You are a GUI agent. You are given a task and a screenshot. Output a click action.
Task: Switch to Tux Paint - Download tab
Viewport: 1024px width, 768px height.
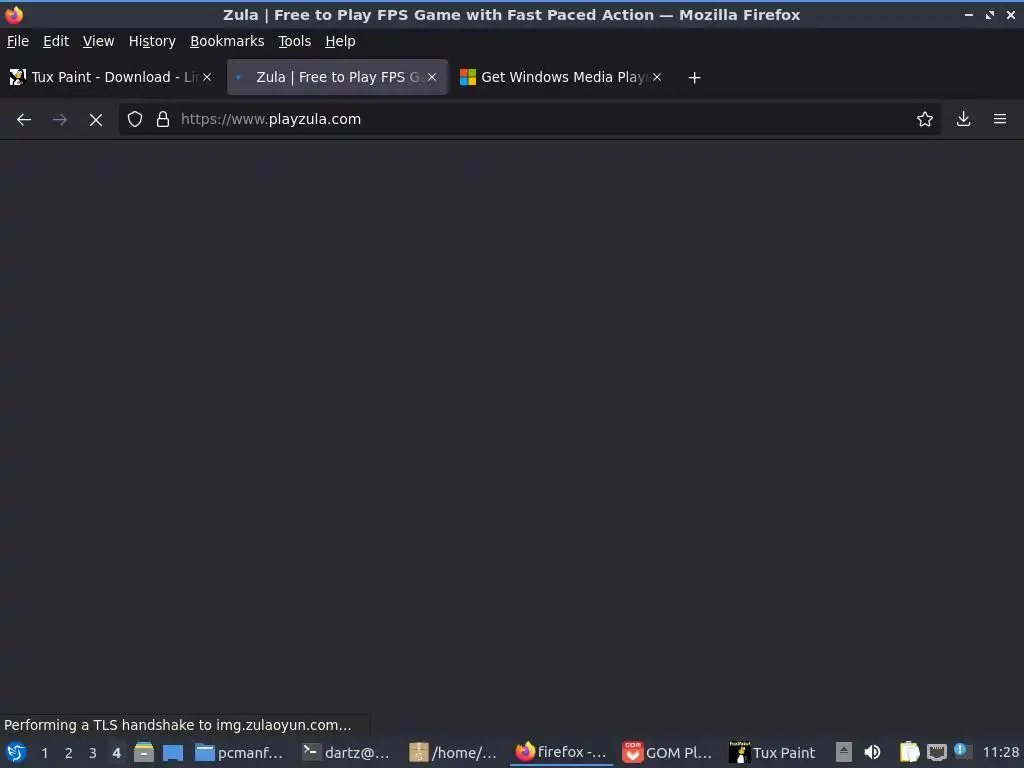point(111,77)
